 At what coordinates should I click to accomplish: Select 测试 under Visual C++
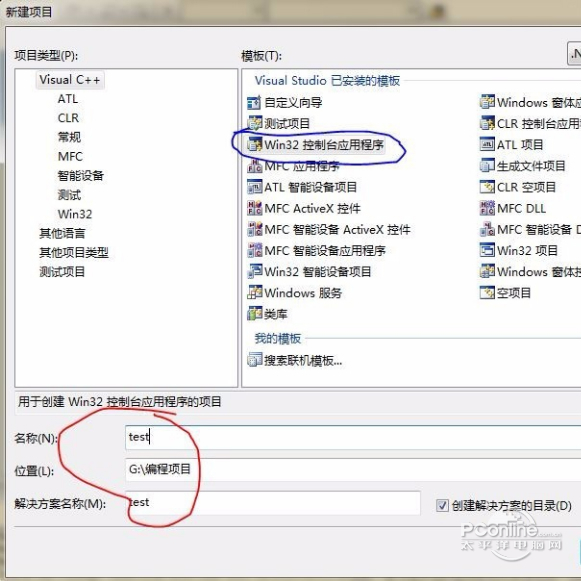coord(69,195)
